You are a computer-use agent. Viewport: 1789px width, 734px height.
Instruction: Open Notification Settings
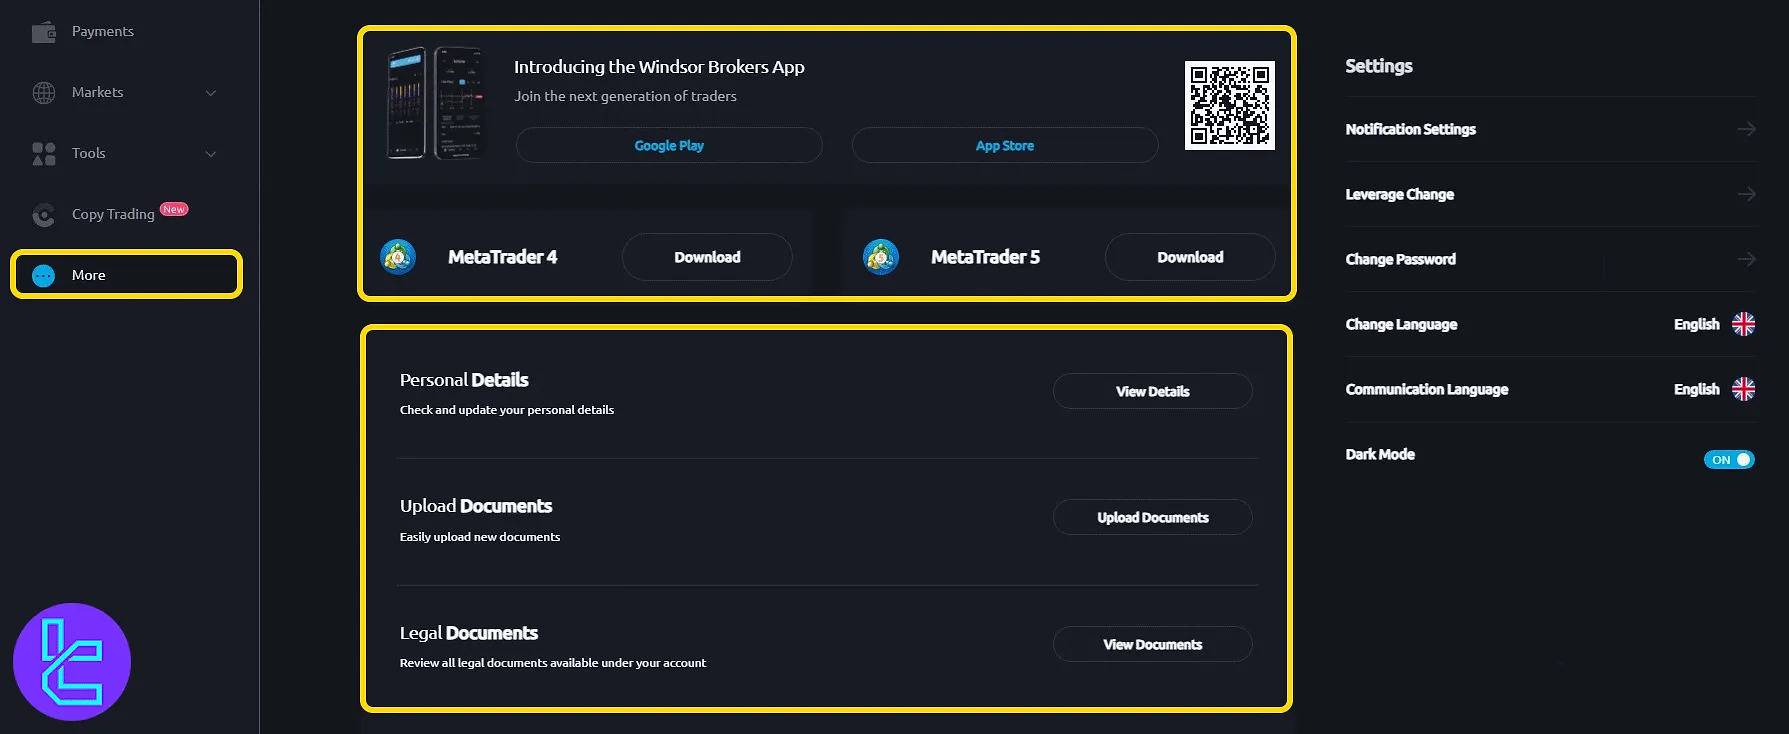1550,129
